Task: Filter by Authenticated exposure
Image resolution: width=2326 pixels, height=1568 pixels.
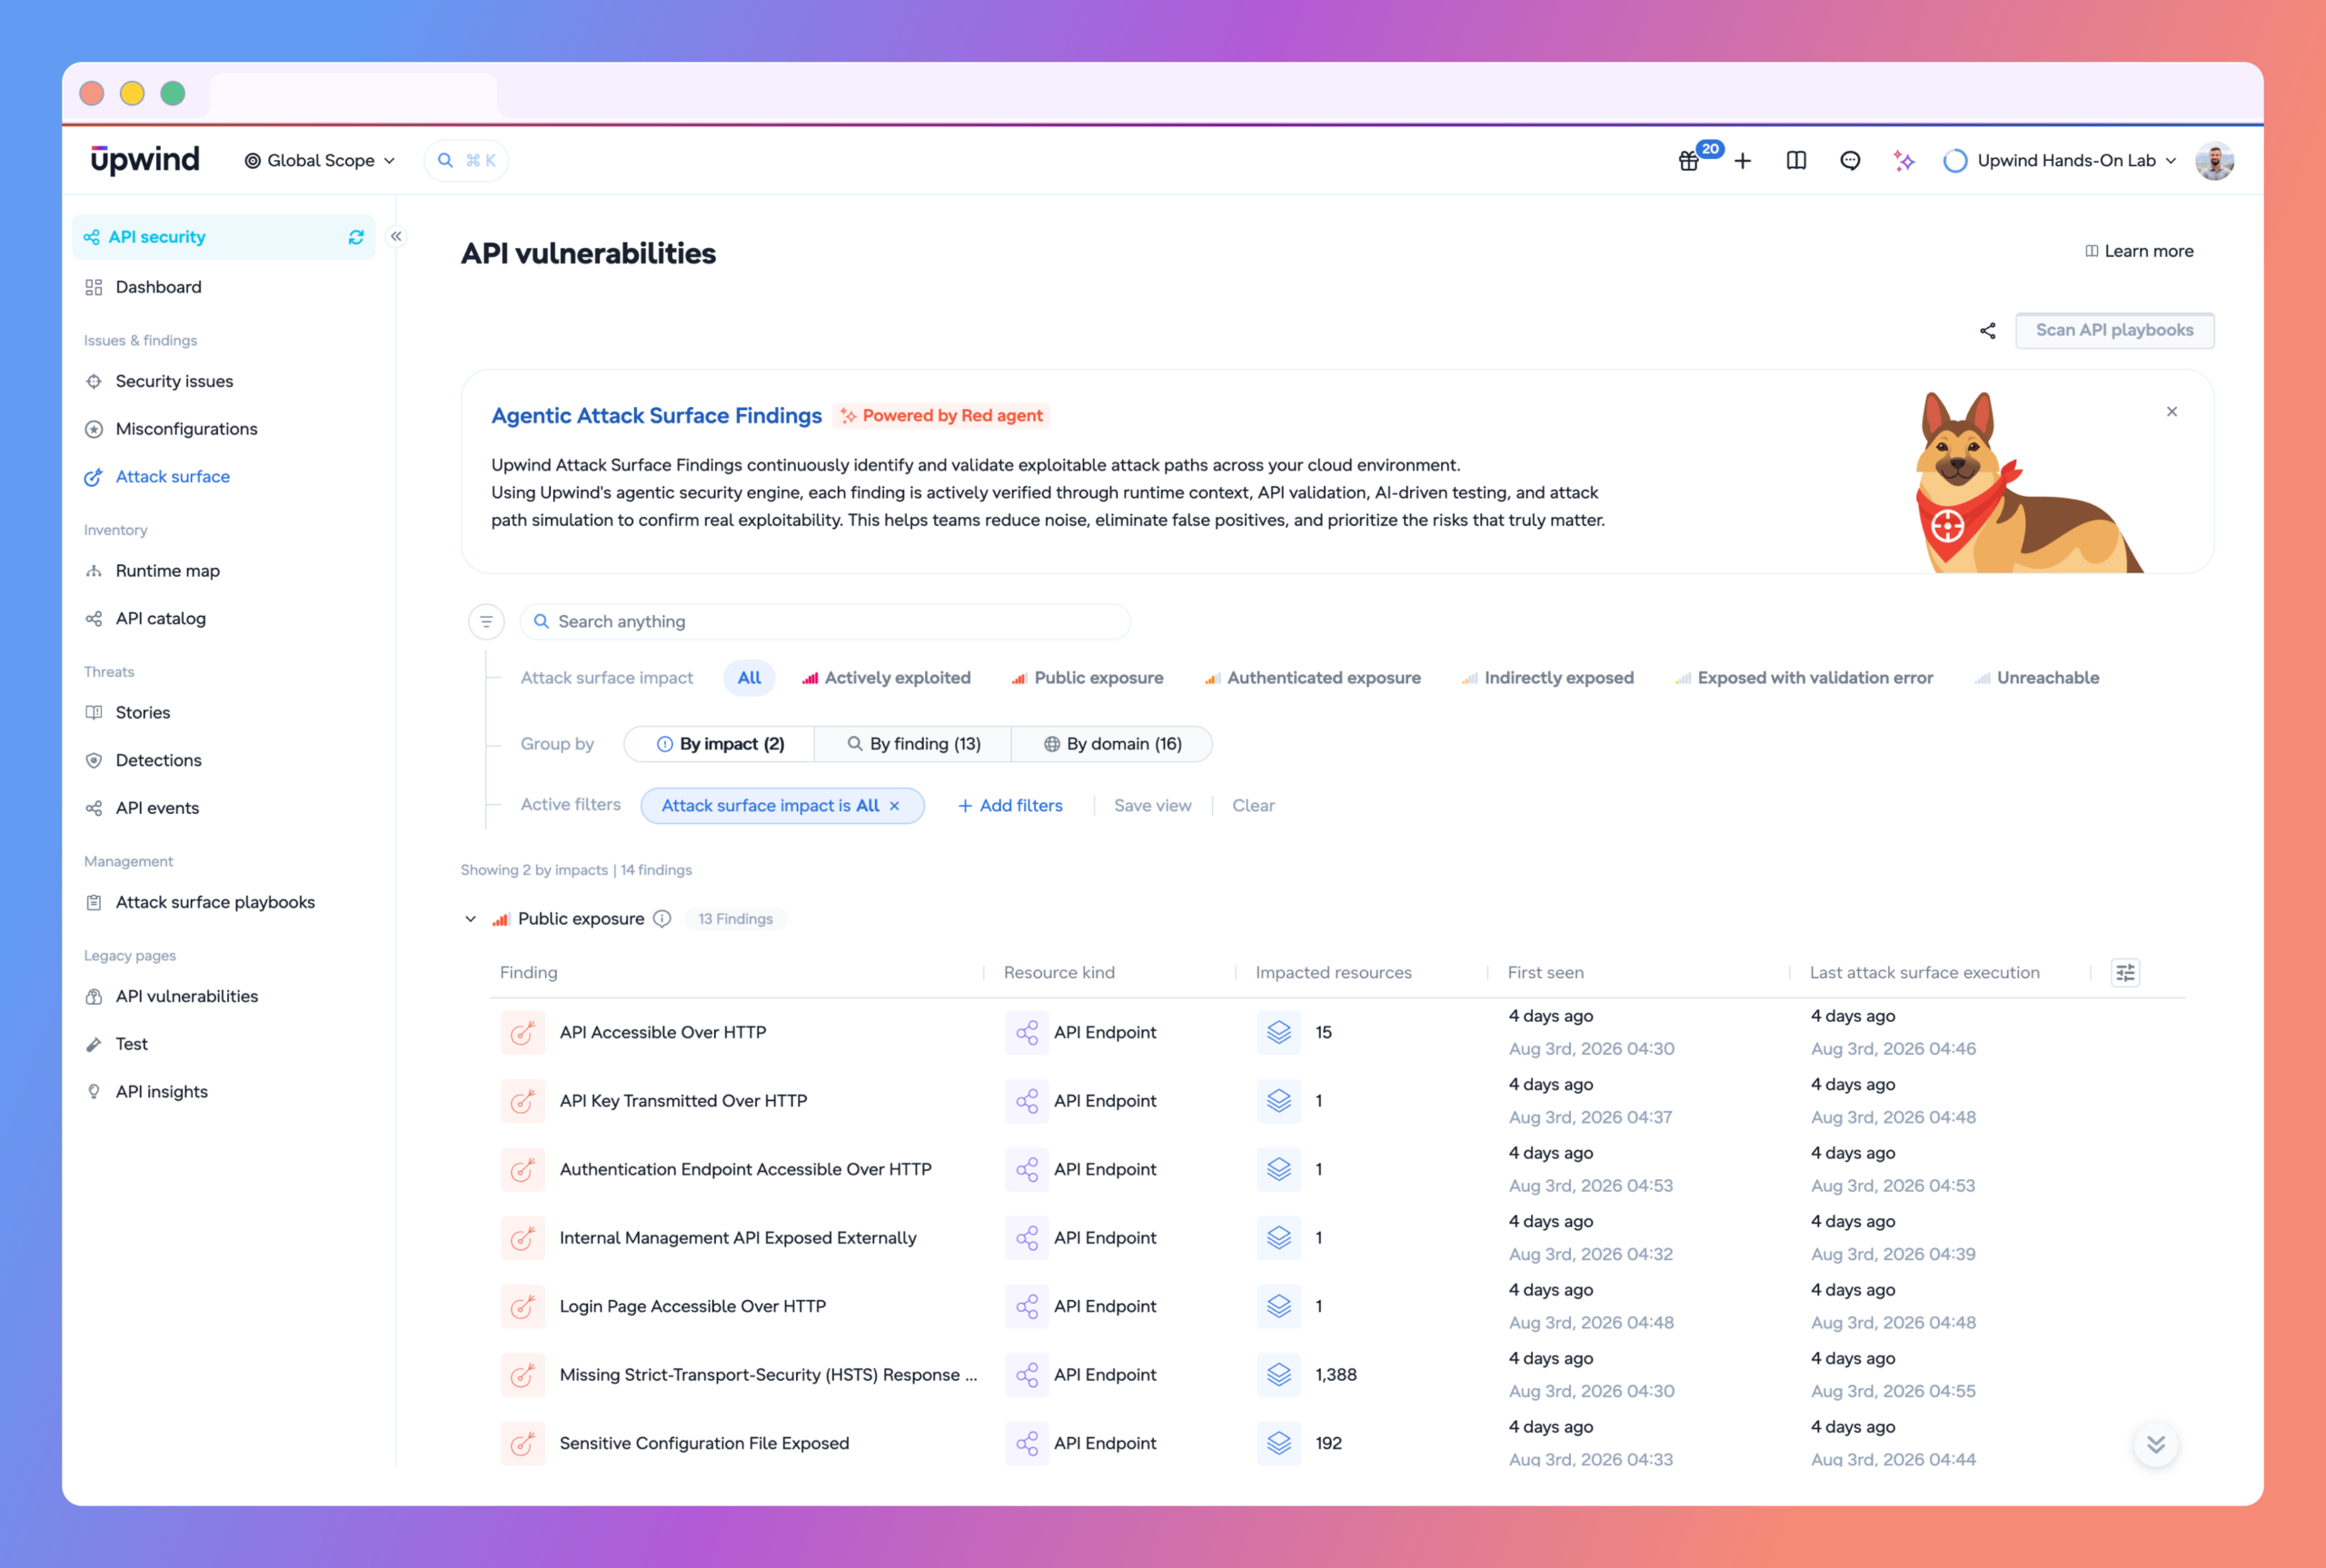Action: click(x=1312, y=678)
